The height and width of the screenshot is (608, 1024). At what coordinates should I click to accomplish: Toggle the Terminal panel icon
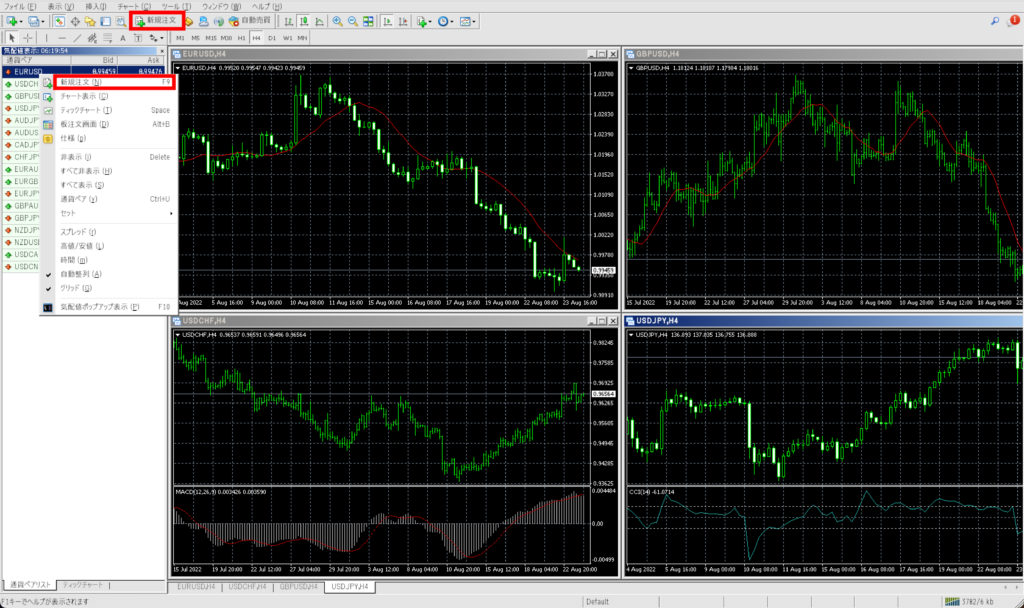(x=105, y=22)
